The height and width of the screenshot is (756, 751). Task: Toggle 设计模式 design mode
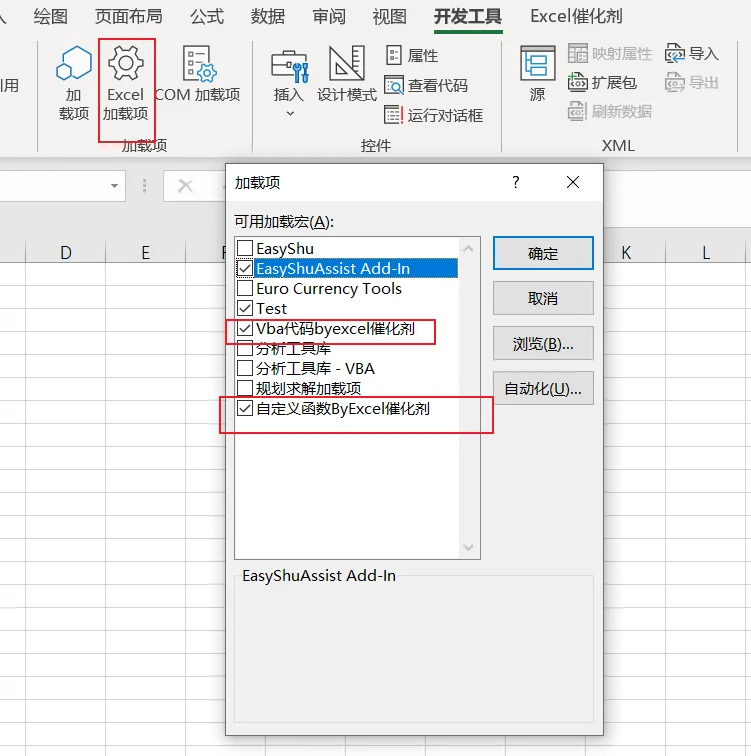click(347, 75)
